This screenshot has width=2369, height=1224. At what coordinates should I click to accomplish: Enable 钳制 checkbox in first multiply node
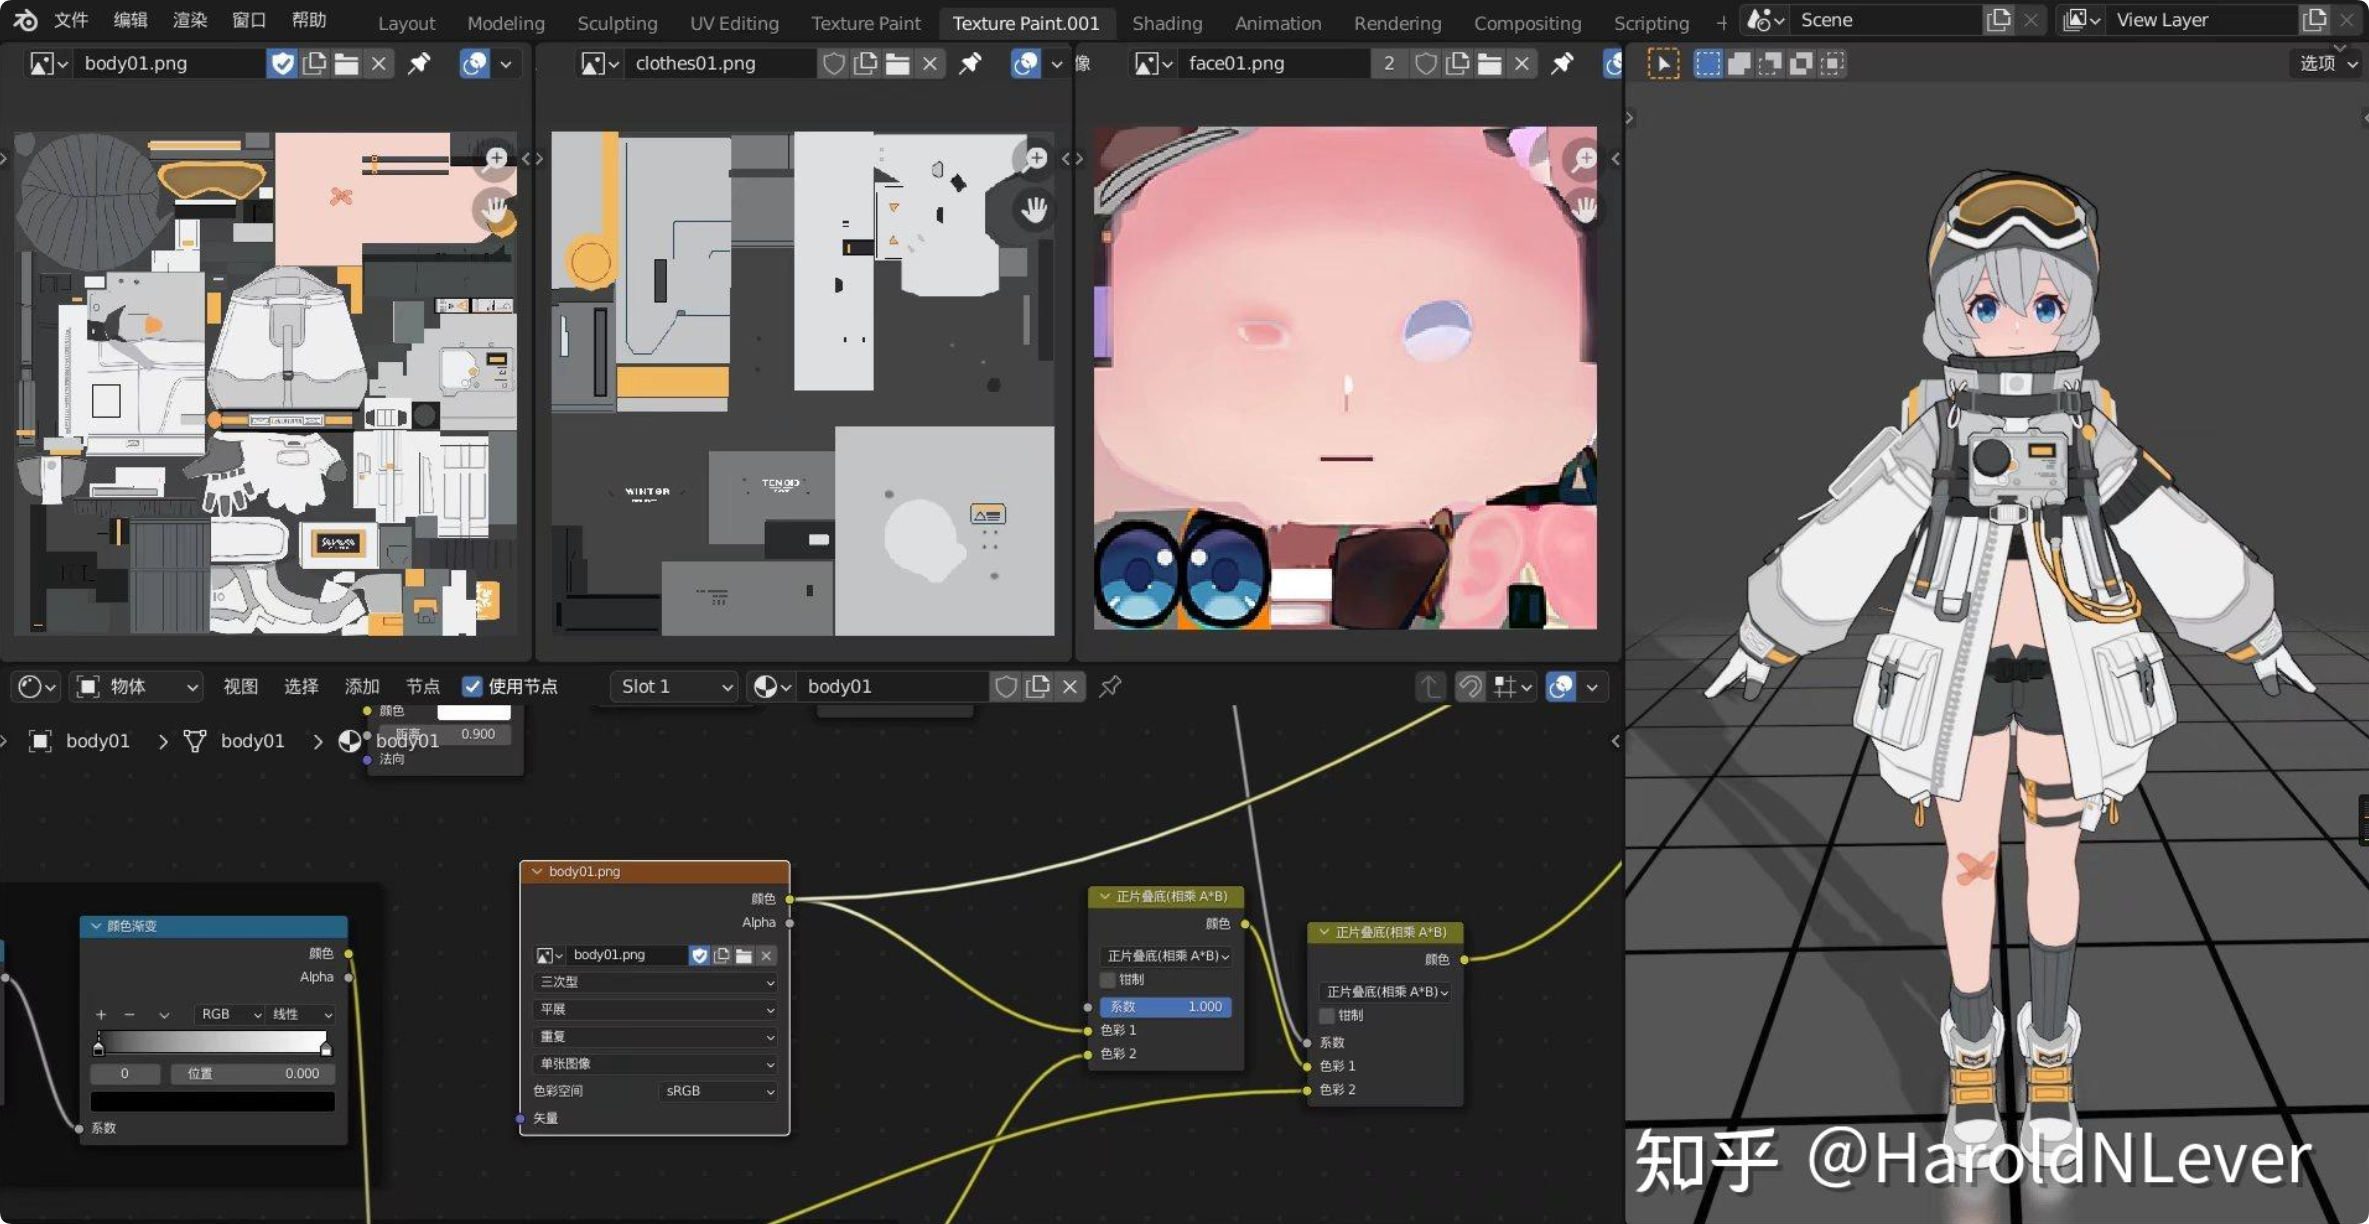click(x=1107, y=980)
